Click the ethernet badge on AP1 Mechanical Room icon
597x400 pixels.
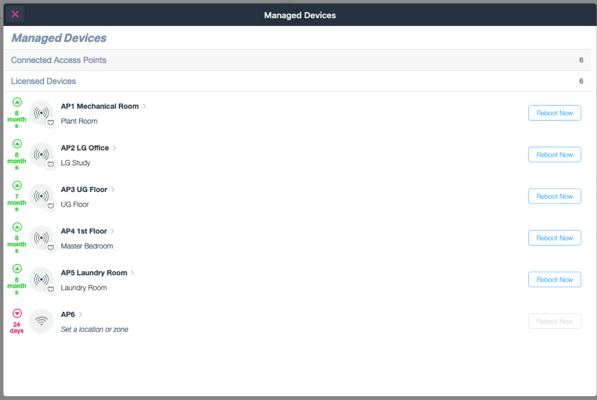tap(51, 123)
